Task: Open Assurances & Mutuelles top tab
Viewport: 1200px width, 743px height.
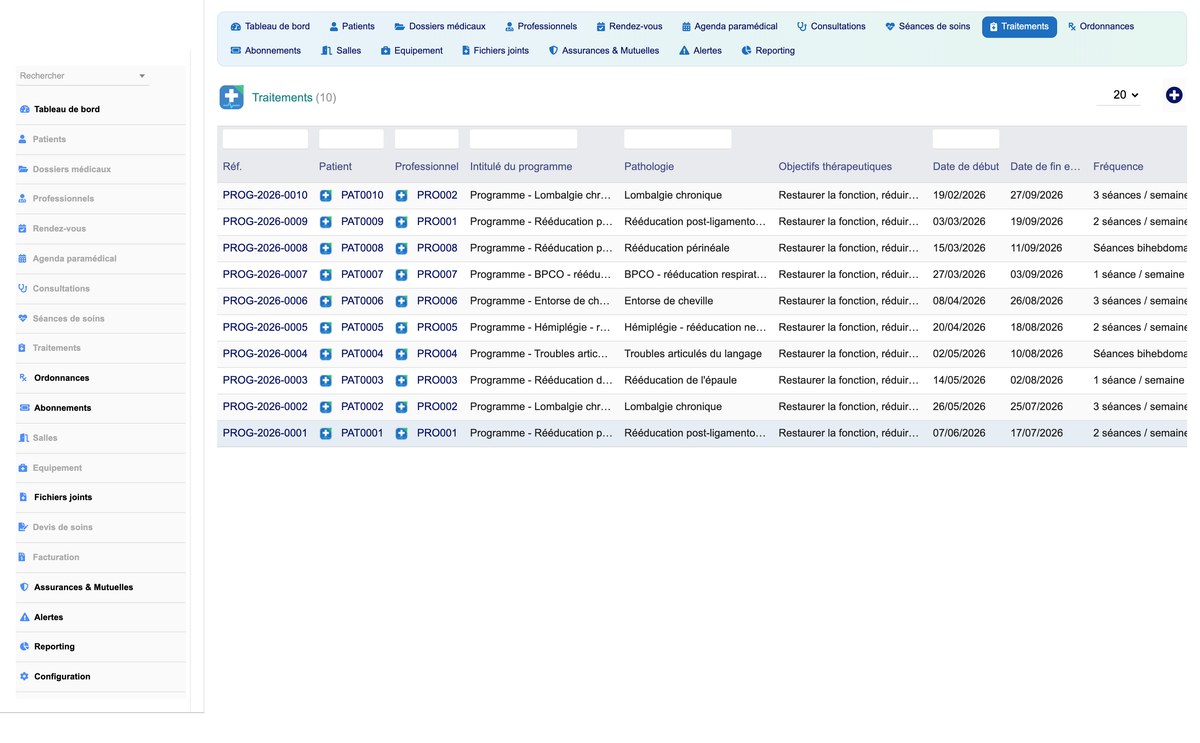Action: [x=604, y=50]
